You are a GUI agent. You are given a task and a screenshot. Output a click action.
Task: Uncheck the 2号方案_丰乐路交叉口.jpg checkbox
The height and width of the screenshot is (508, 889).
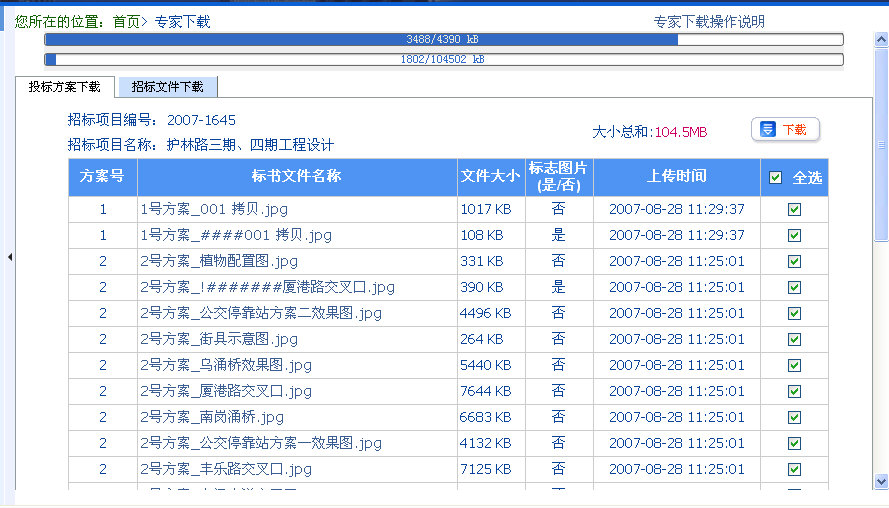coord(794,469)
